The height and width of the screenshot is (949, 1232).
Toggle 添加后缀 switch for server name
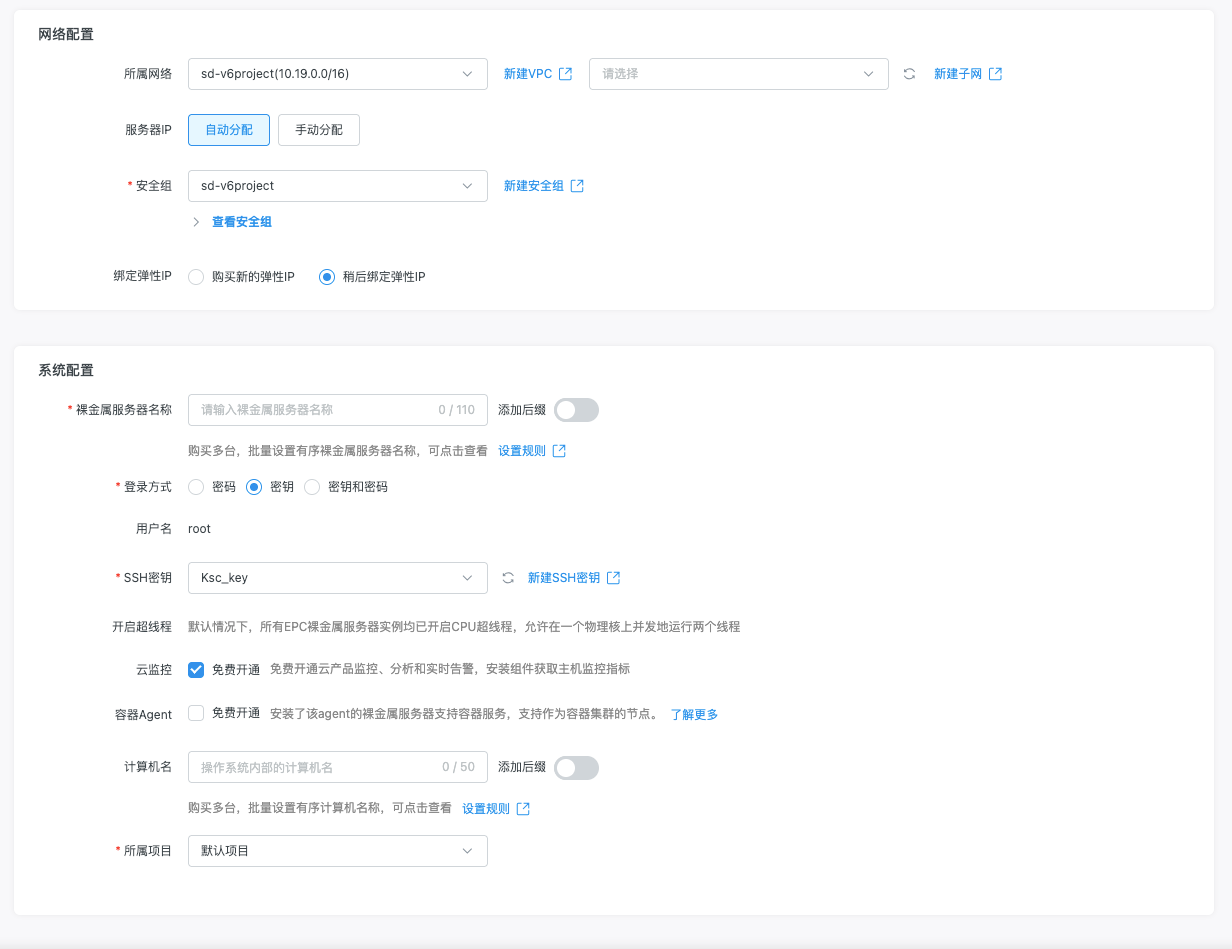[576, 410]
